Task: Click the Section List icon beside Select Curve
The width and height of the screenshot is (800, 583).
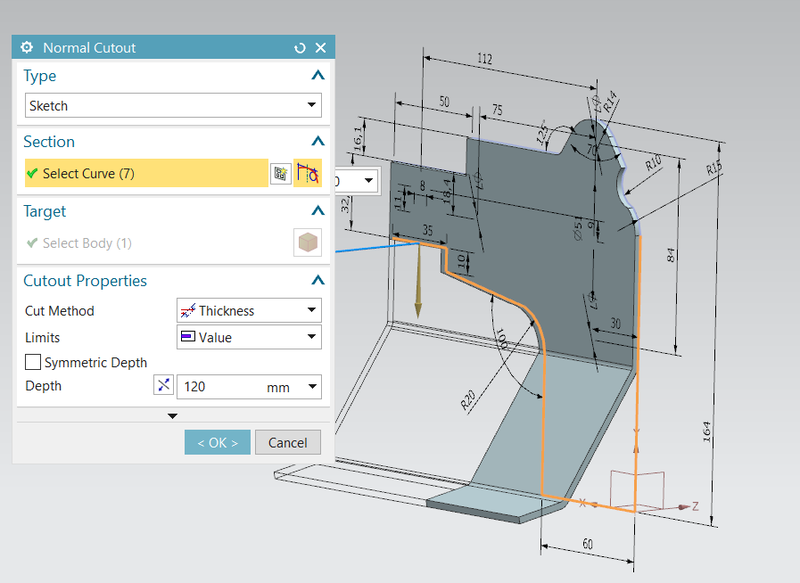Action: pyautogui.click(x=281, y=174)
